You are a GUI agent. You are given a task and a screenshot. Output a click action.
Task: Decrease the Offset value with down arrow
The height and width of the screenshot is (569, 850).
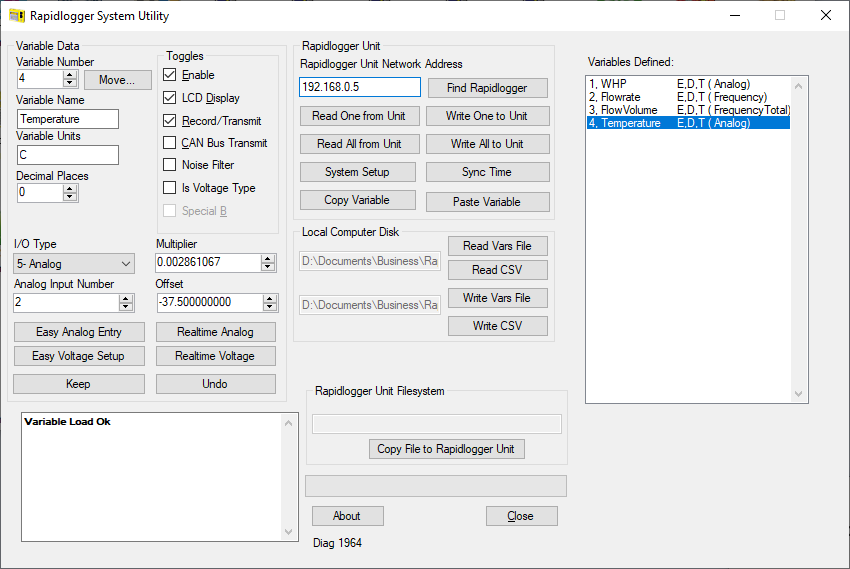[x=268, y=306]
